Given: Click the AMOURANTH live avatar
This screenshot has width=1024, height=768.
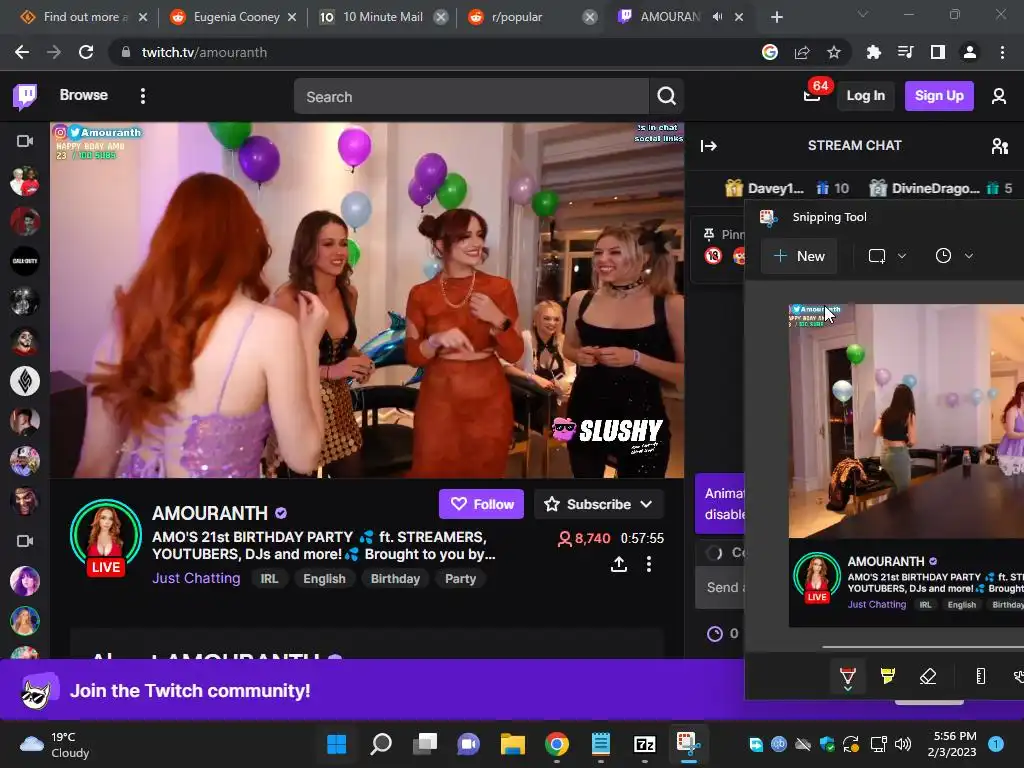Looking at the screenshot, I should 106,537.
